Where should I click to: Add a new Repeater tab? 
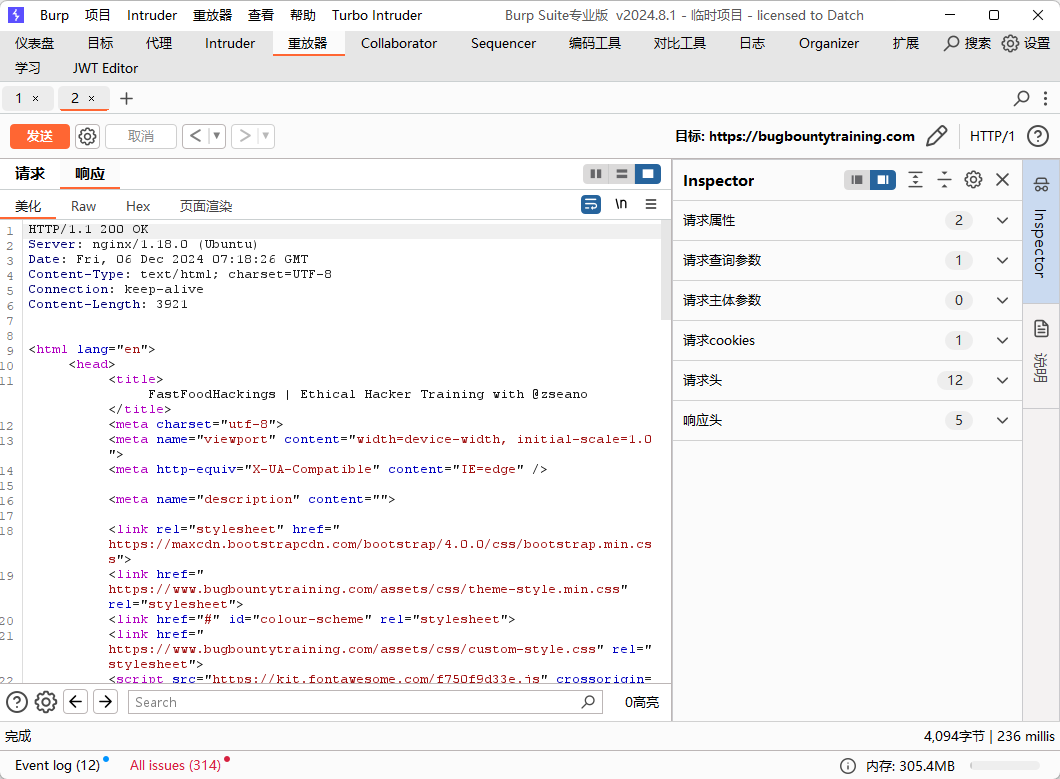126,99
